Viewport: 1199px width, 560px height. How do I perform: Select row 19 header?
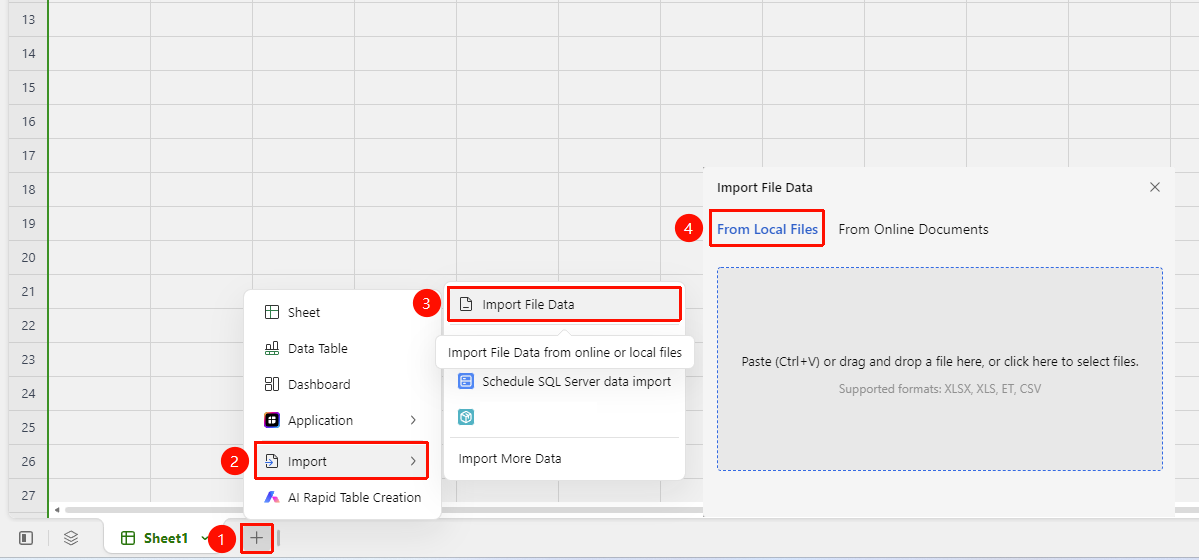[28, 223]
